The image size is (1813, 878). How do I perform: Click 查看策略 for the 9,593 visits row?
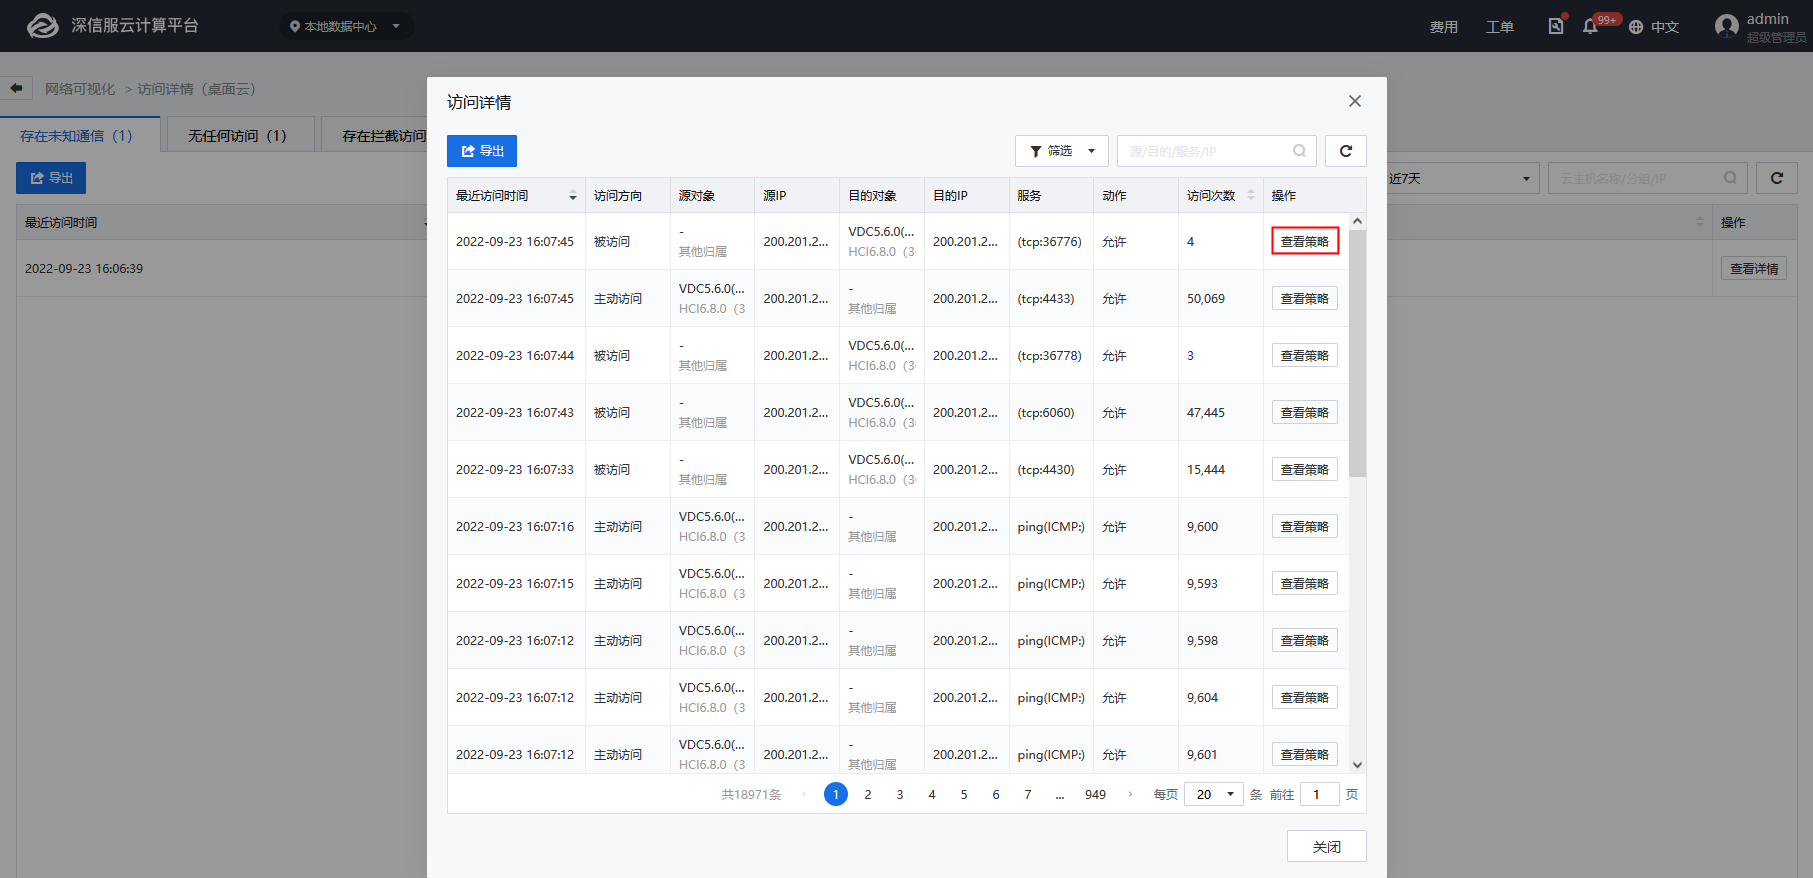(x=1305, y=583)
